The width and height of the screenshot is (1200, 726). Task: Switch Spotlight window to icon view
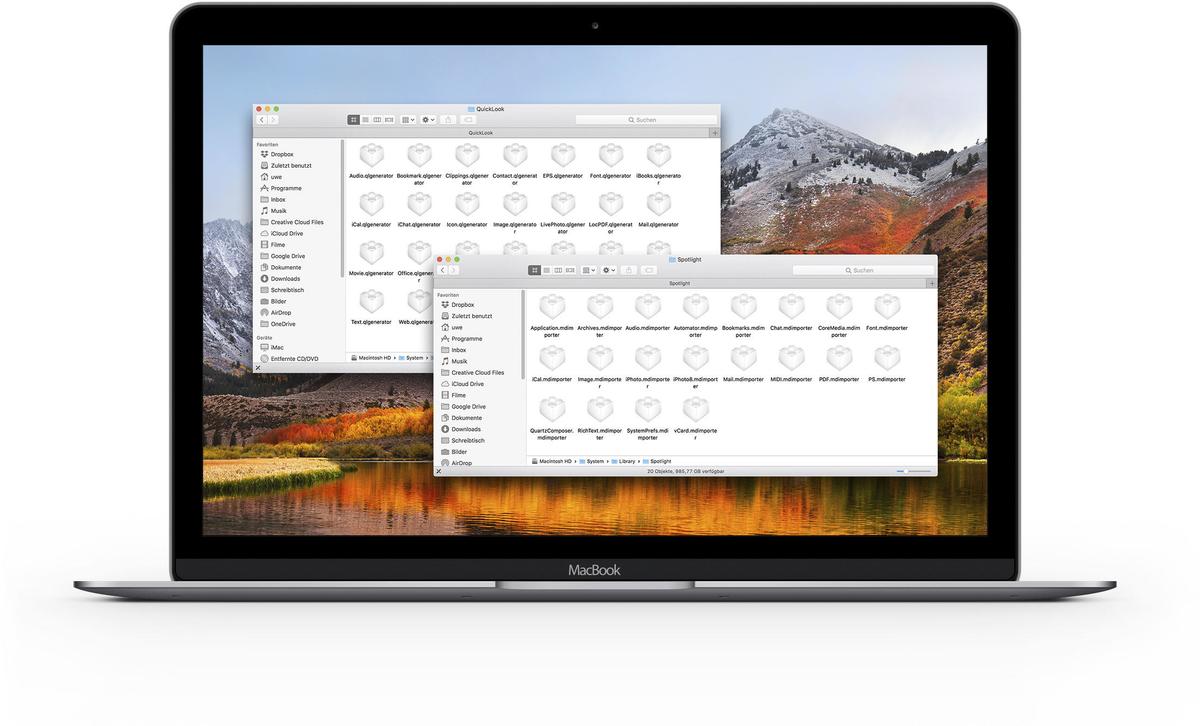click(x=535, y=270)
